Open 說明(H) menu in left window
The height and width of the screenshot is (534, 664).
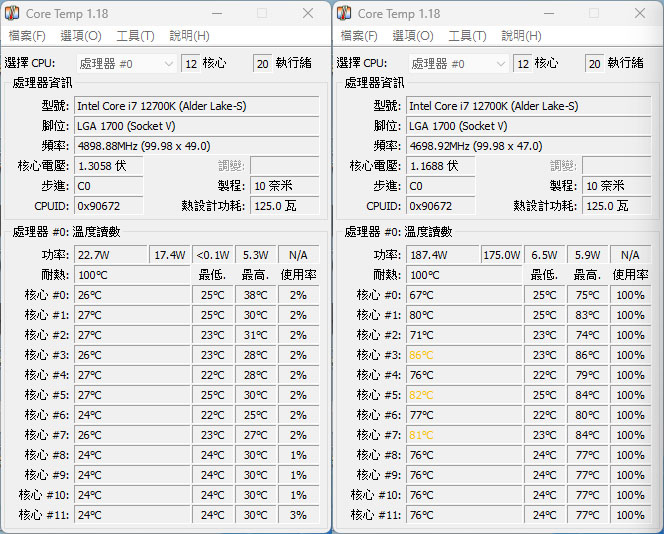(189, 36)
